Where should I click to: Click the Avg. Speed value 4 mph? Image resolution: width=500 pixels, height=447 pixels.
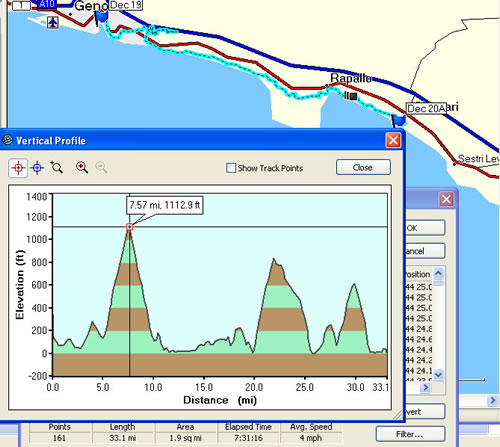coord(311,438)
